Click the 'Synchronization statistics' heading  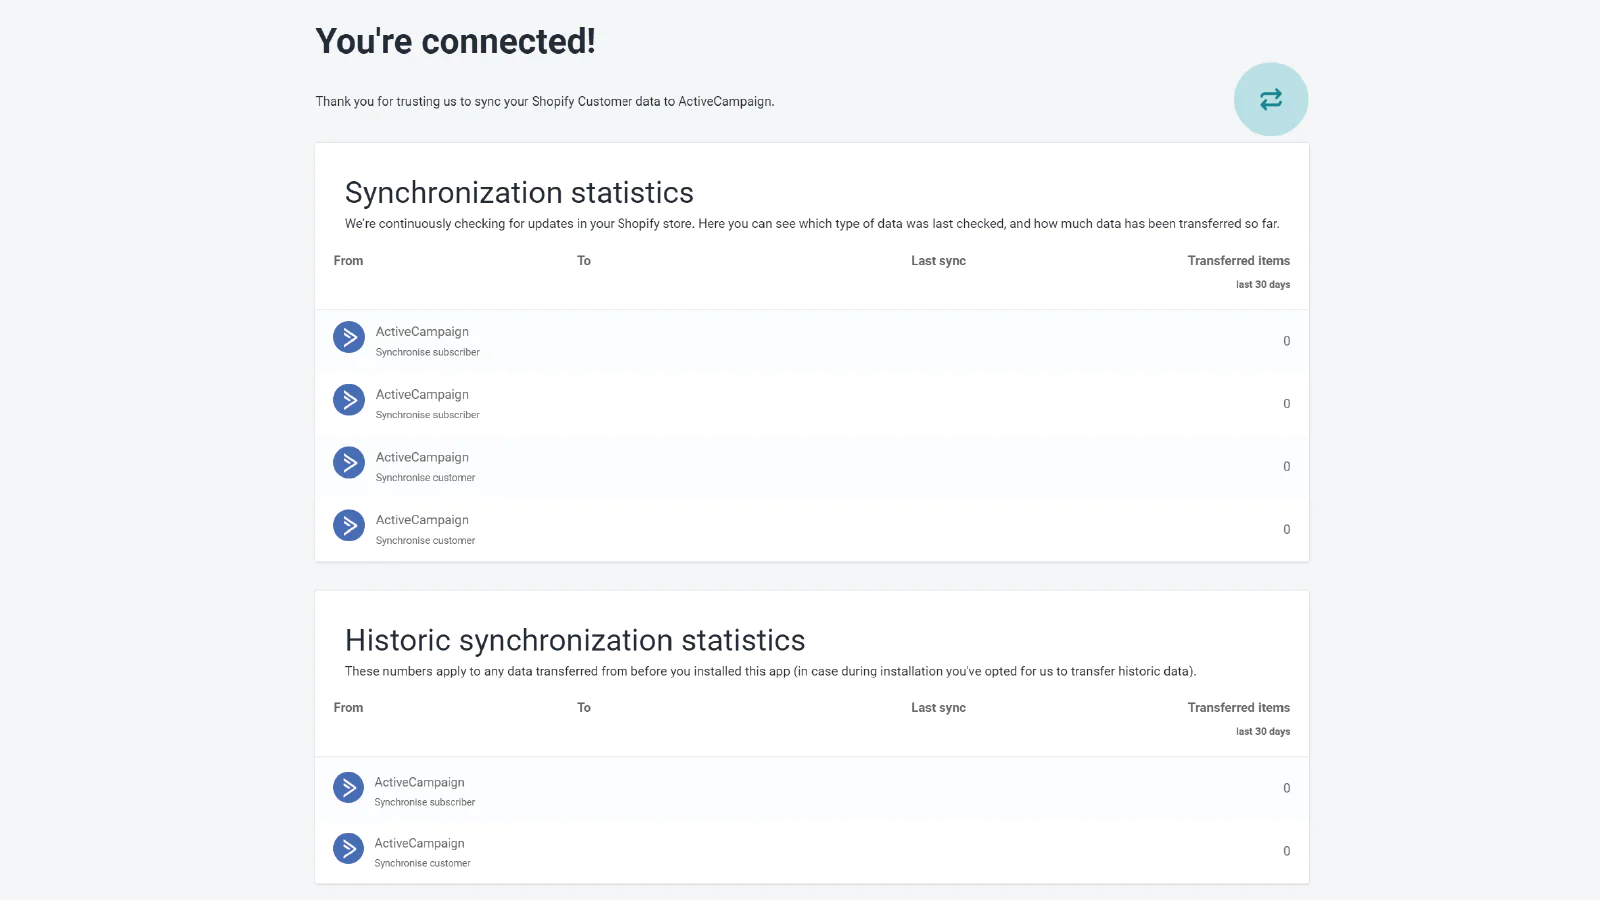[x=519, y=192]
